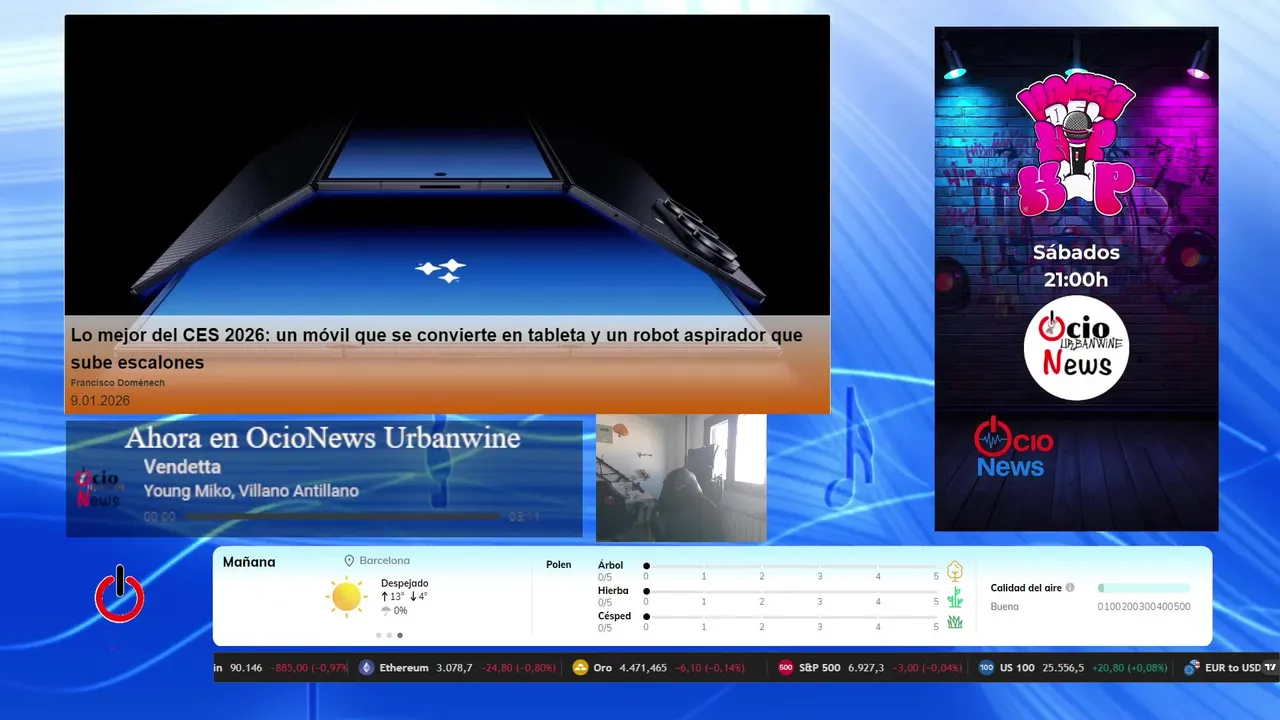The image size is (1280, 720).
Task: Click the Árbol tree pollen icon
Action: (955, 571)
